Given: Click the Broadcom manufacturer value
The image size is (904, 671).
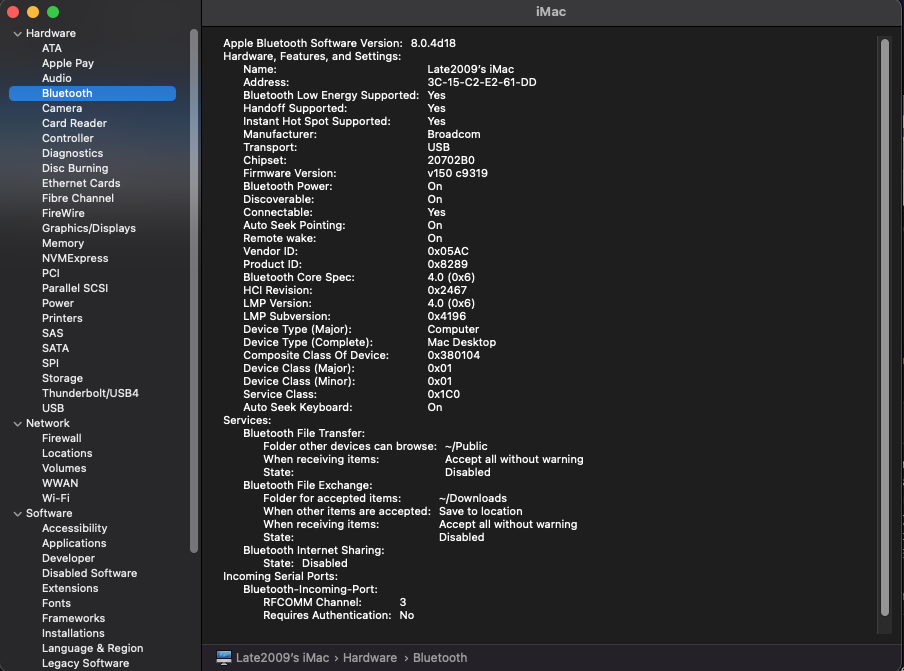Looking at the screenshot, I should 454,134.
